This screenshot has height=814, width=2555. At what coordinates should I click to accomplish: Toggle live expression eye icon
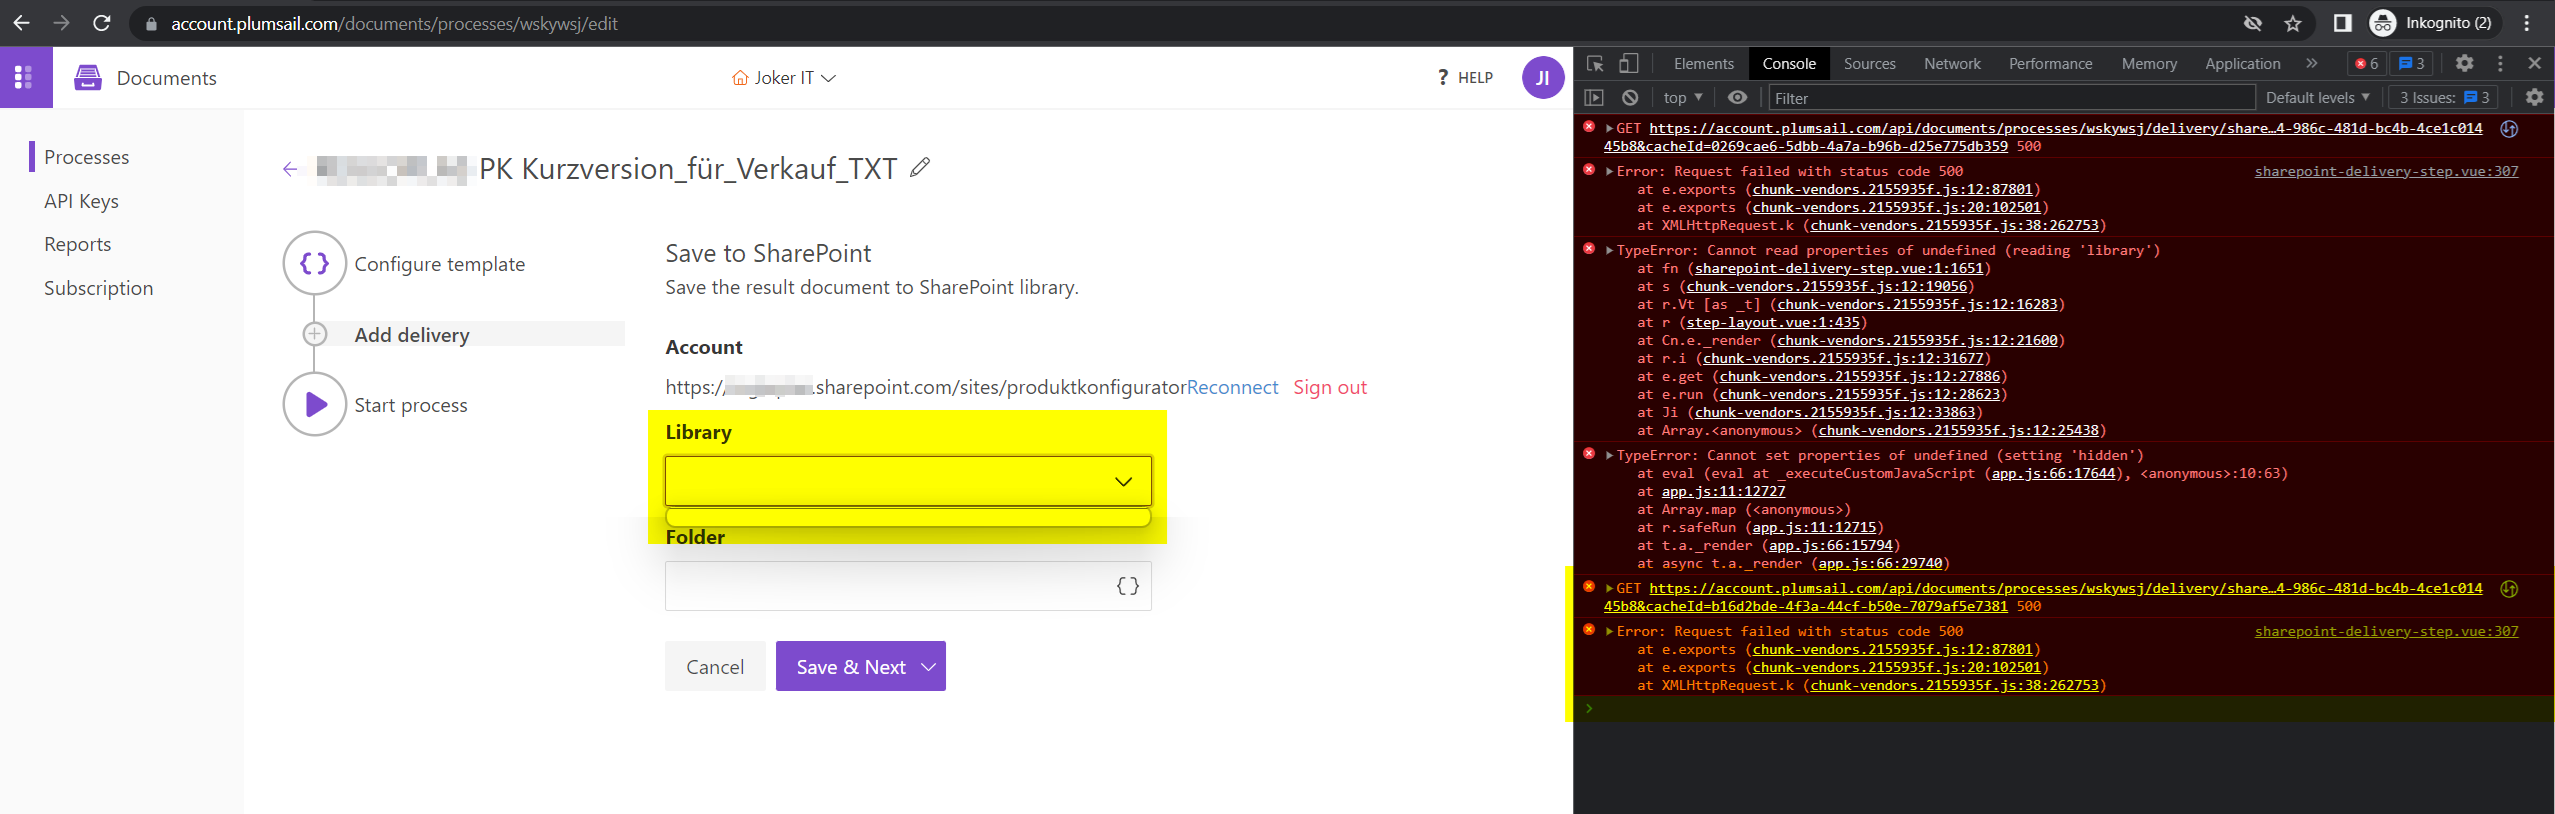[1738, 97]
